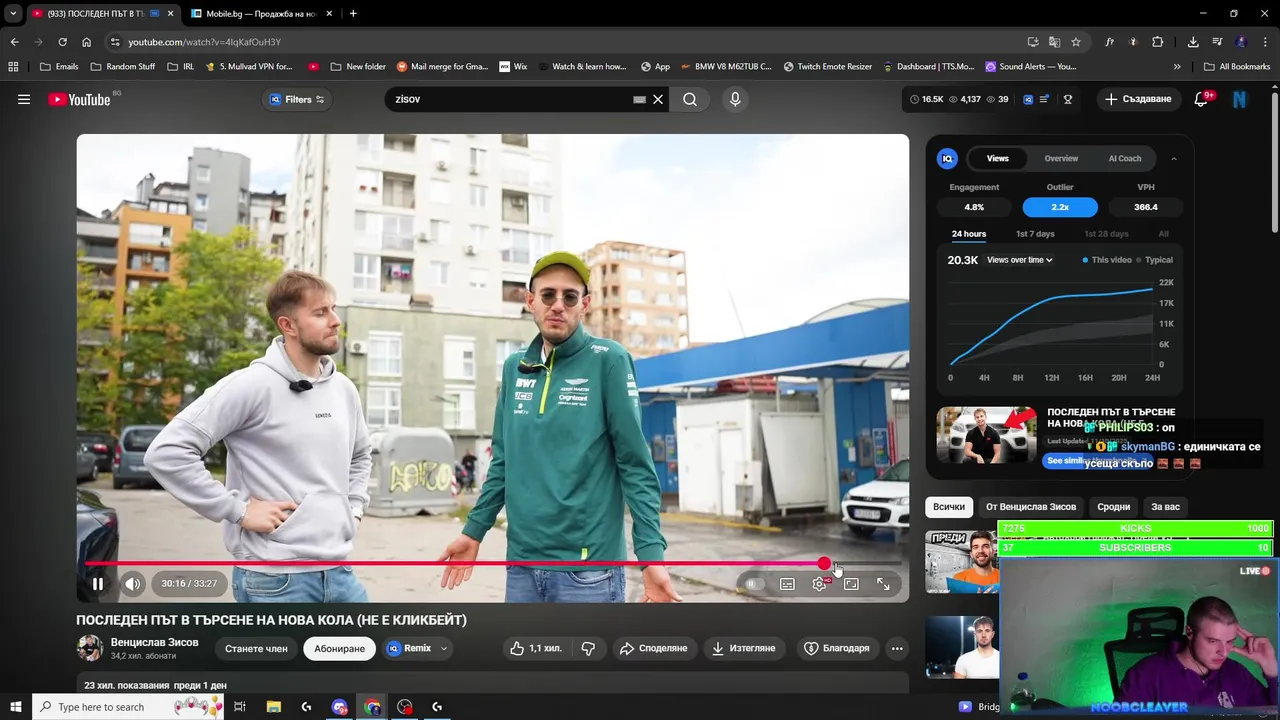
Task: Like the video (1,1 хил.)
Action: pos(535,648)
